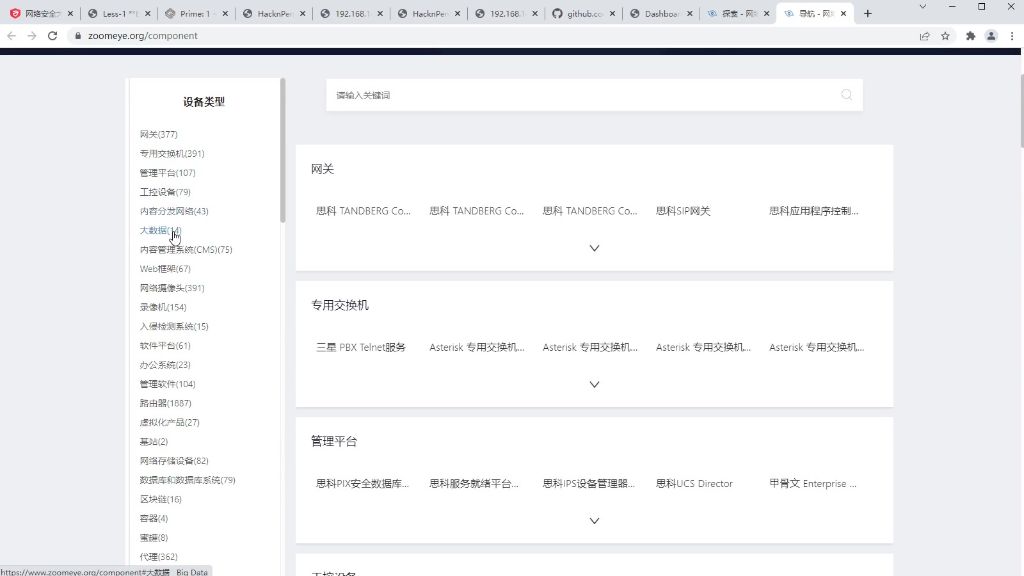Expand the 网关 section chevron
This screenshot has height=576, width=1024.
[594, 248]
